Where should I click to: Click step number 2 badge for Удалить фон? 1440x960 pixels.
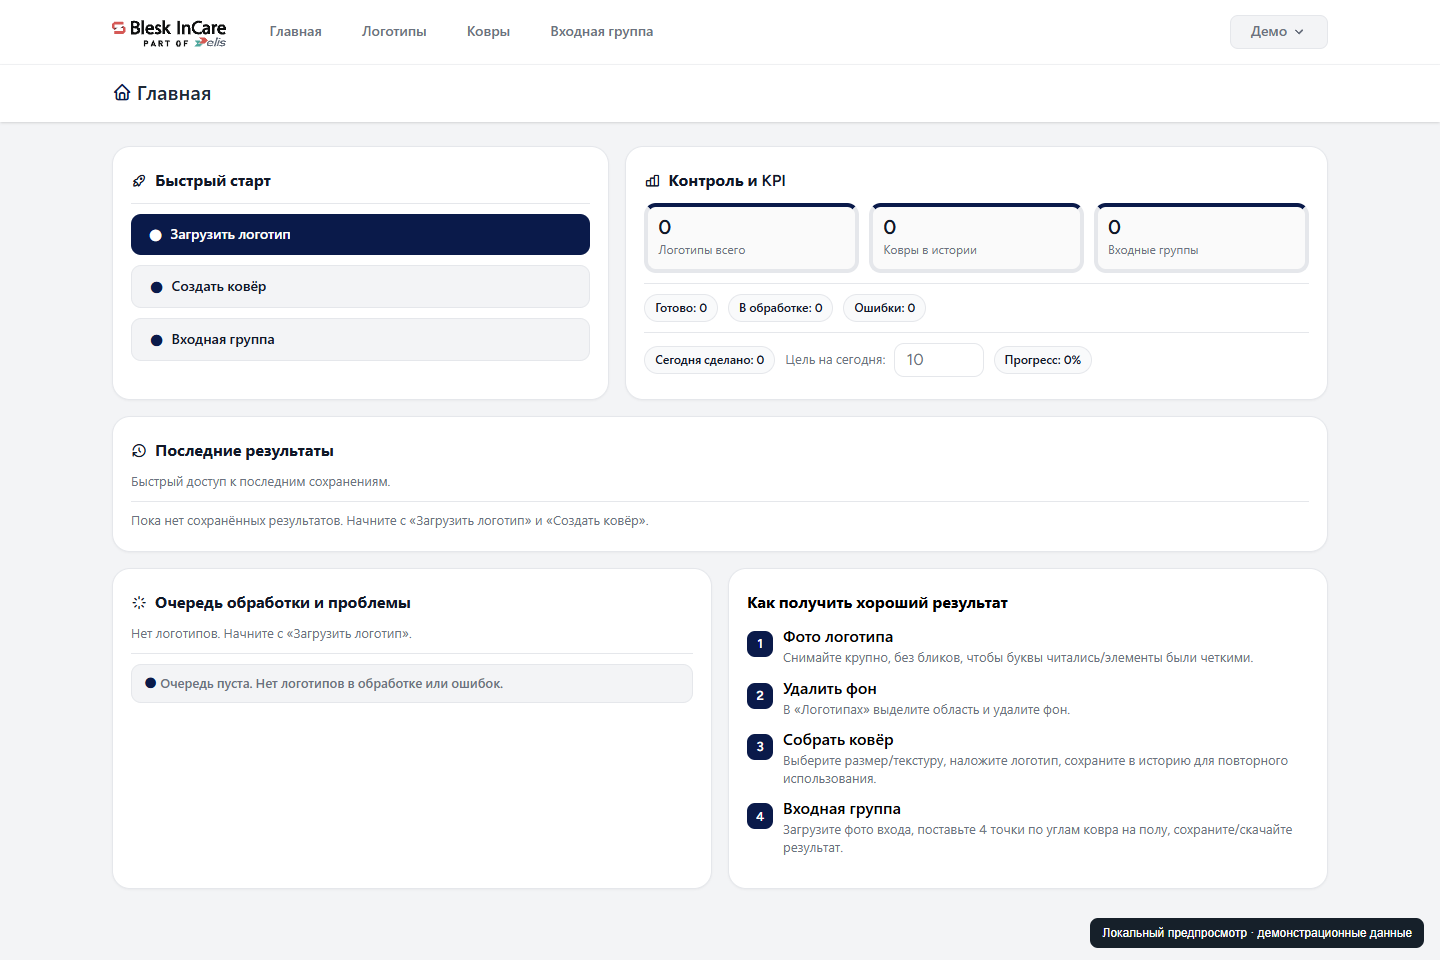[x=760, y=696]
